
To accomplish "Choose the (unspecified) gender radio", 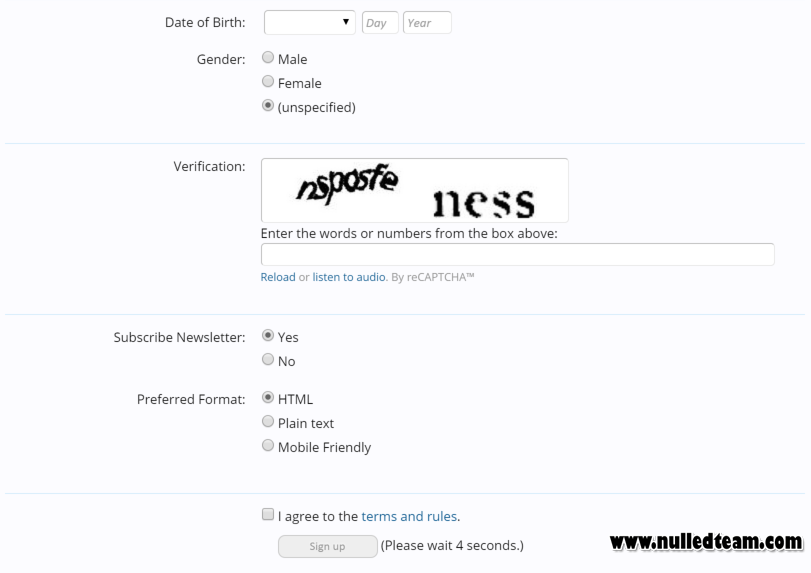I will point(267,105).
